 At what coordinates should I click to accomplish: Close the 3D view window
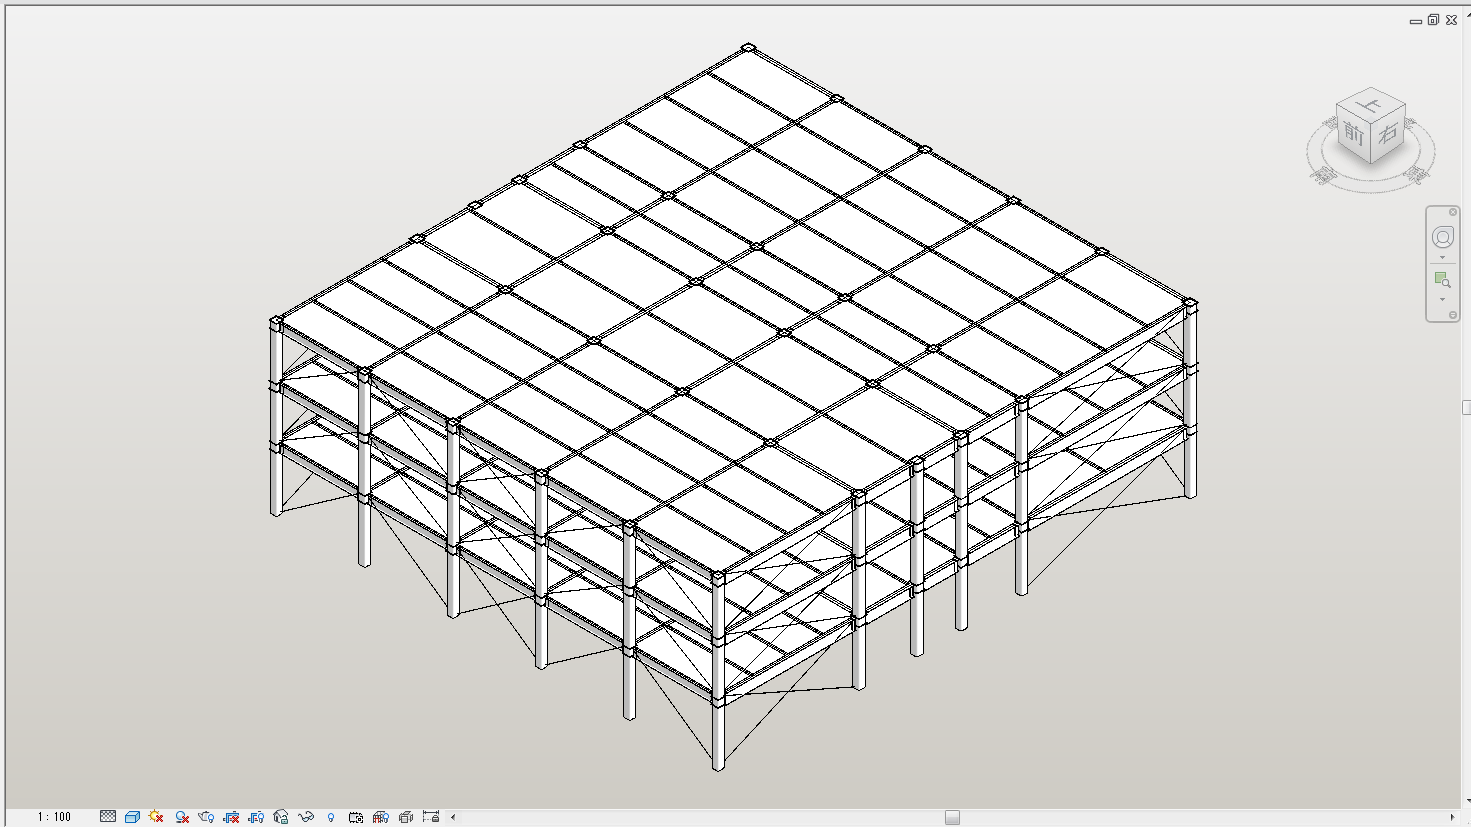[1452, 20]
